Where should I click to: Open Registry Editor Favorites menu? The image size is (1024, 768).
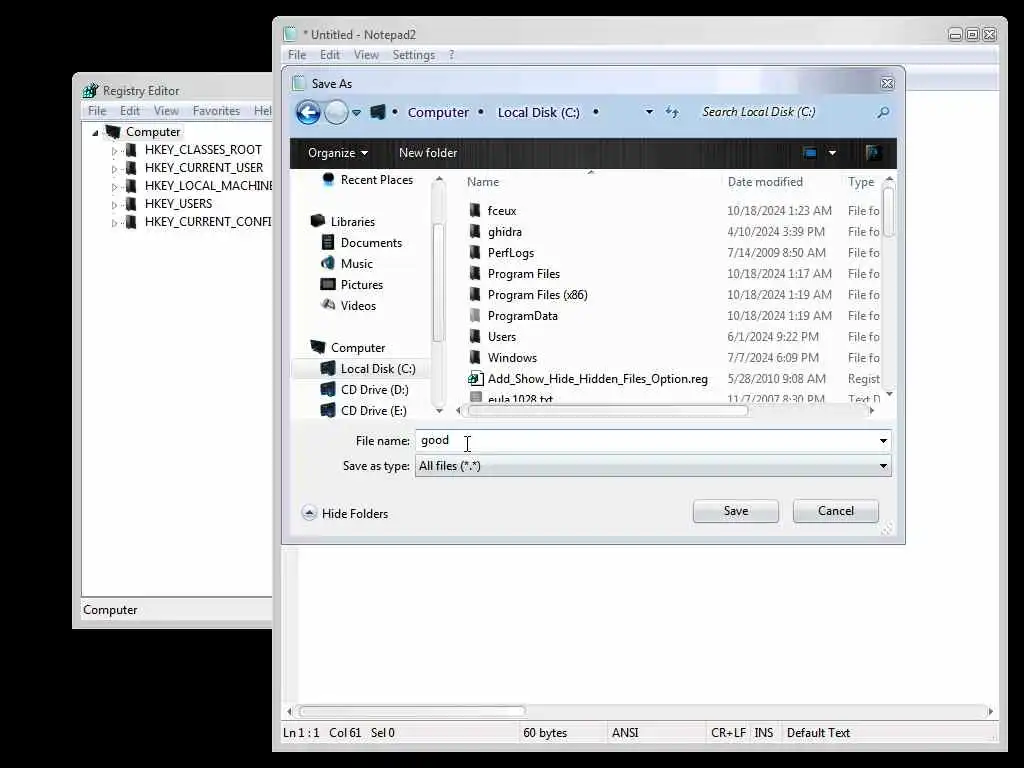pos(216,110)
